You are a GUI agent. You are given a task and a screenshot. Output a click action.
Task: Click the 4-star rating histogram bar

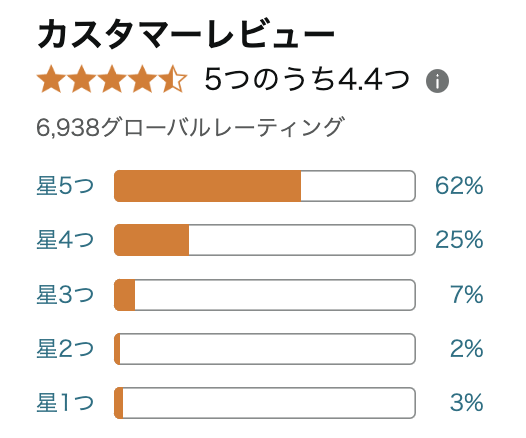(265, 240)
